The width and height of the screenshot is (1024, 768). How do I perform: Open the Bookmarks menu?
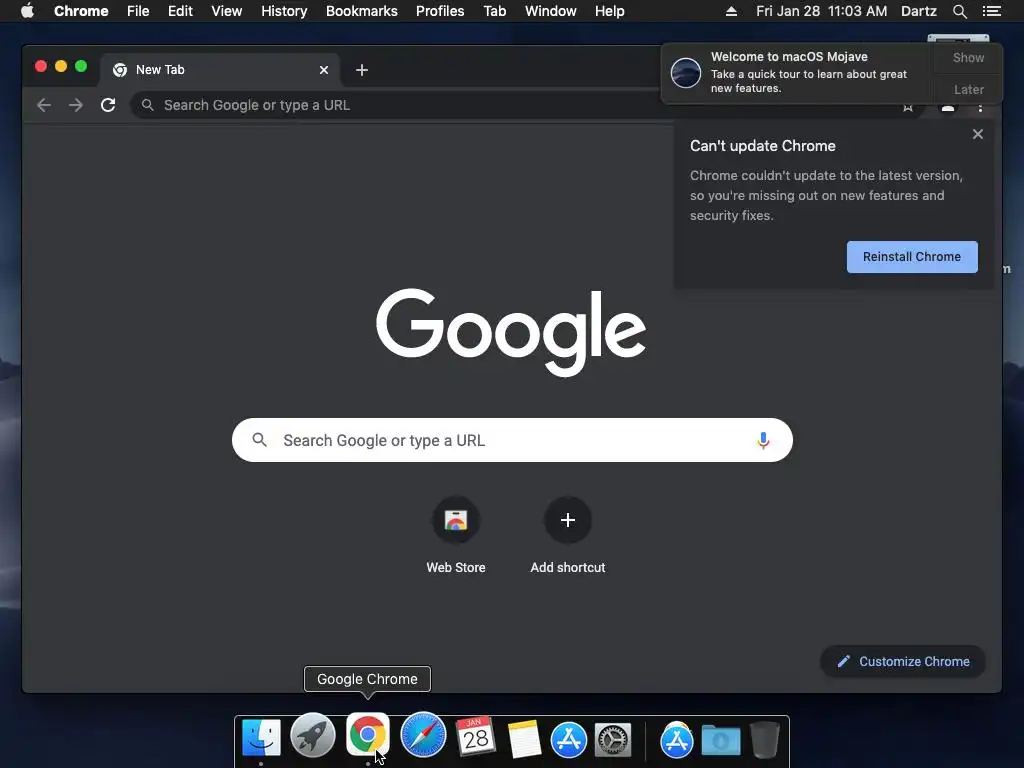[362, 11]
